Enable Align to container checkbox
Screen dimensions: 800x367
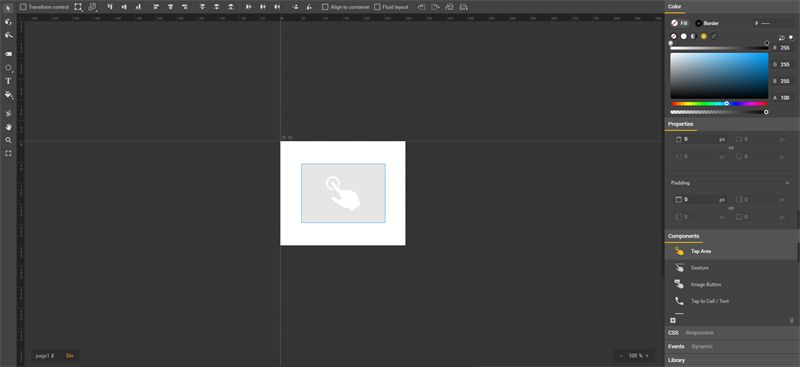coord(325,7)
